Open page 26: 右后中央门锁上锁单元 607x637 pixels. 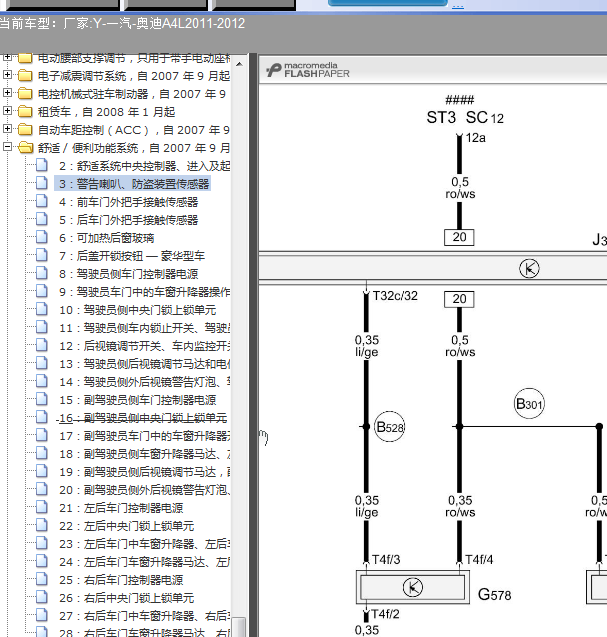[x=126, y=598]
